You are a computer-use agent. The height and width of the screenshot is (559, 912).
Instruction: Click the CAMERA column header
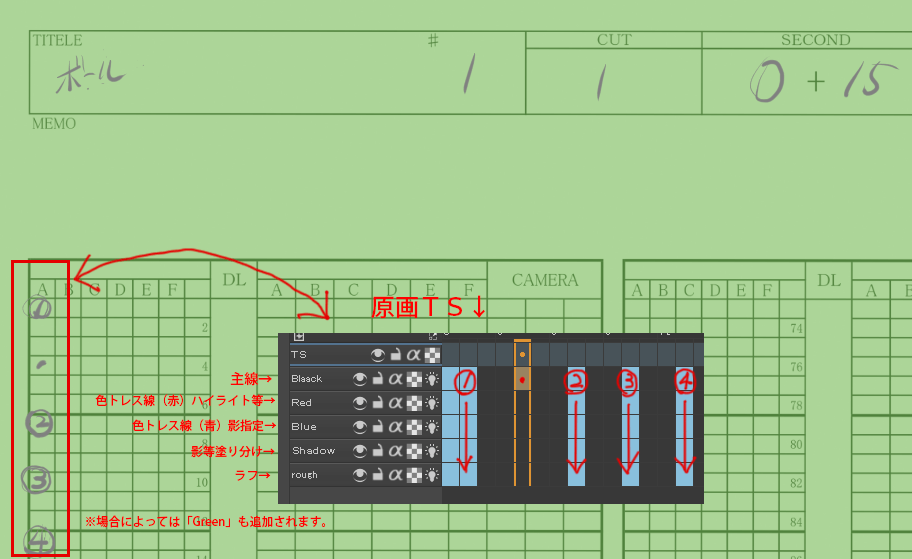(x=545, y=280)
